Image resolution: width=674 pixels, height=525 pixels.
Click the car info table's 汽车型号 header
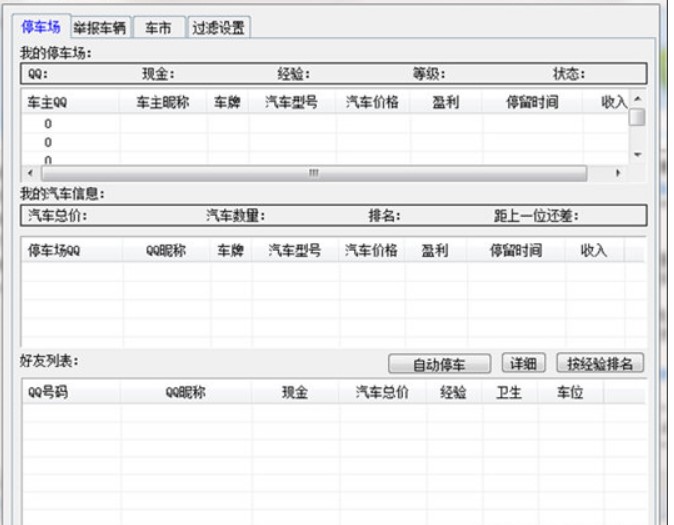[x=294, y=250]
